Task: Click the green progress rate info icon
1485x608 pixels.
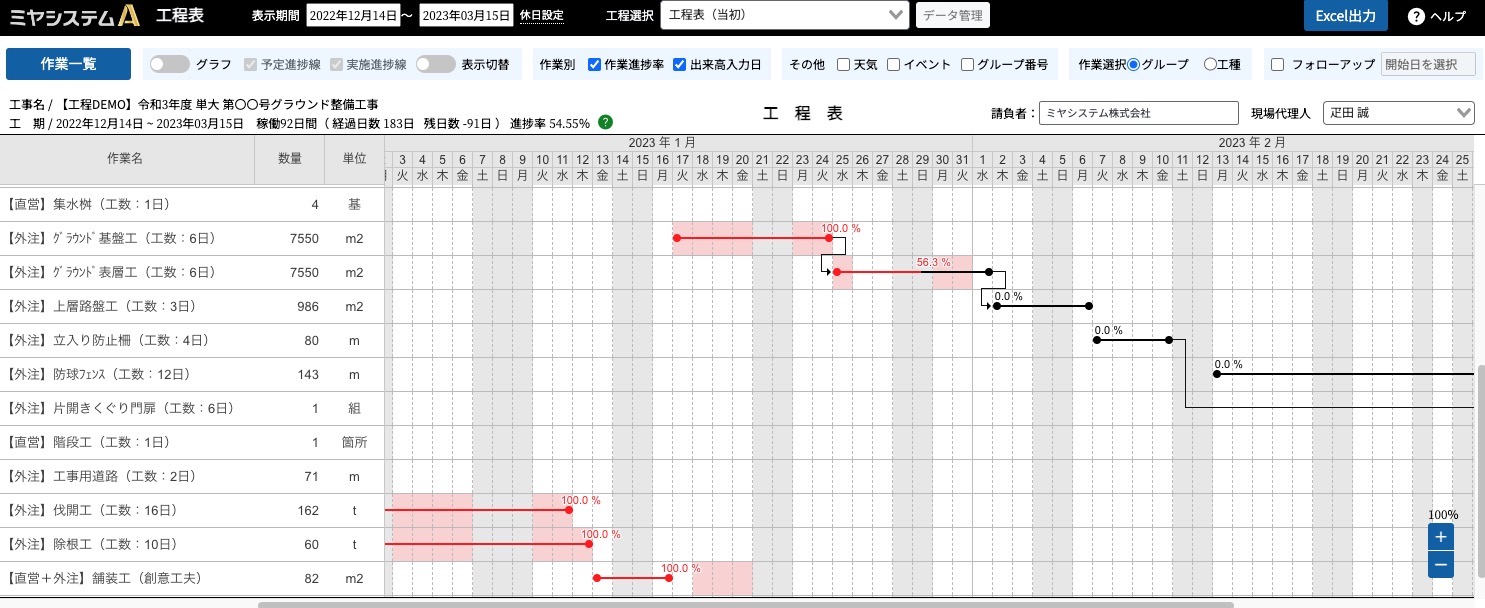Action: [x=605, y=122]
